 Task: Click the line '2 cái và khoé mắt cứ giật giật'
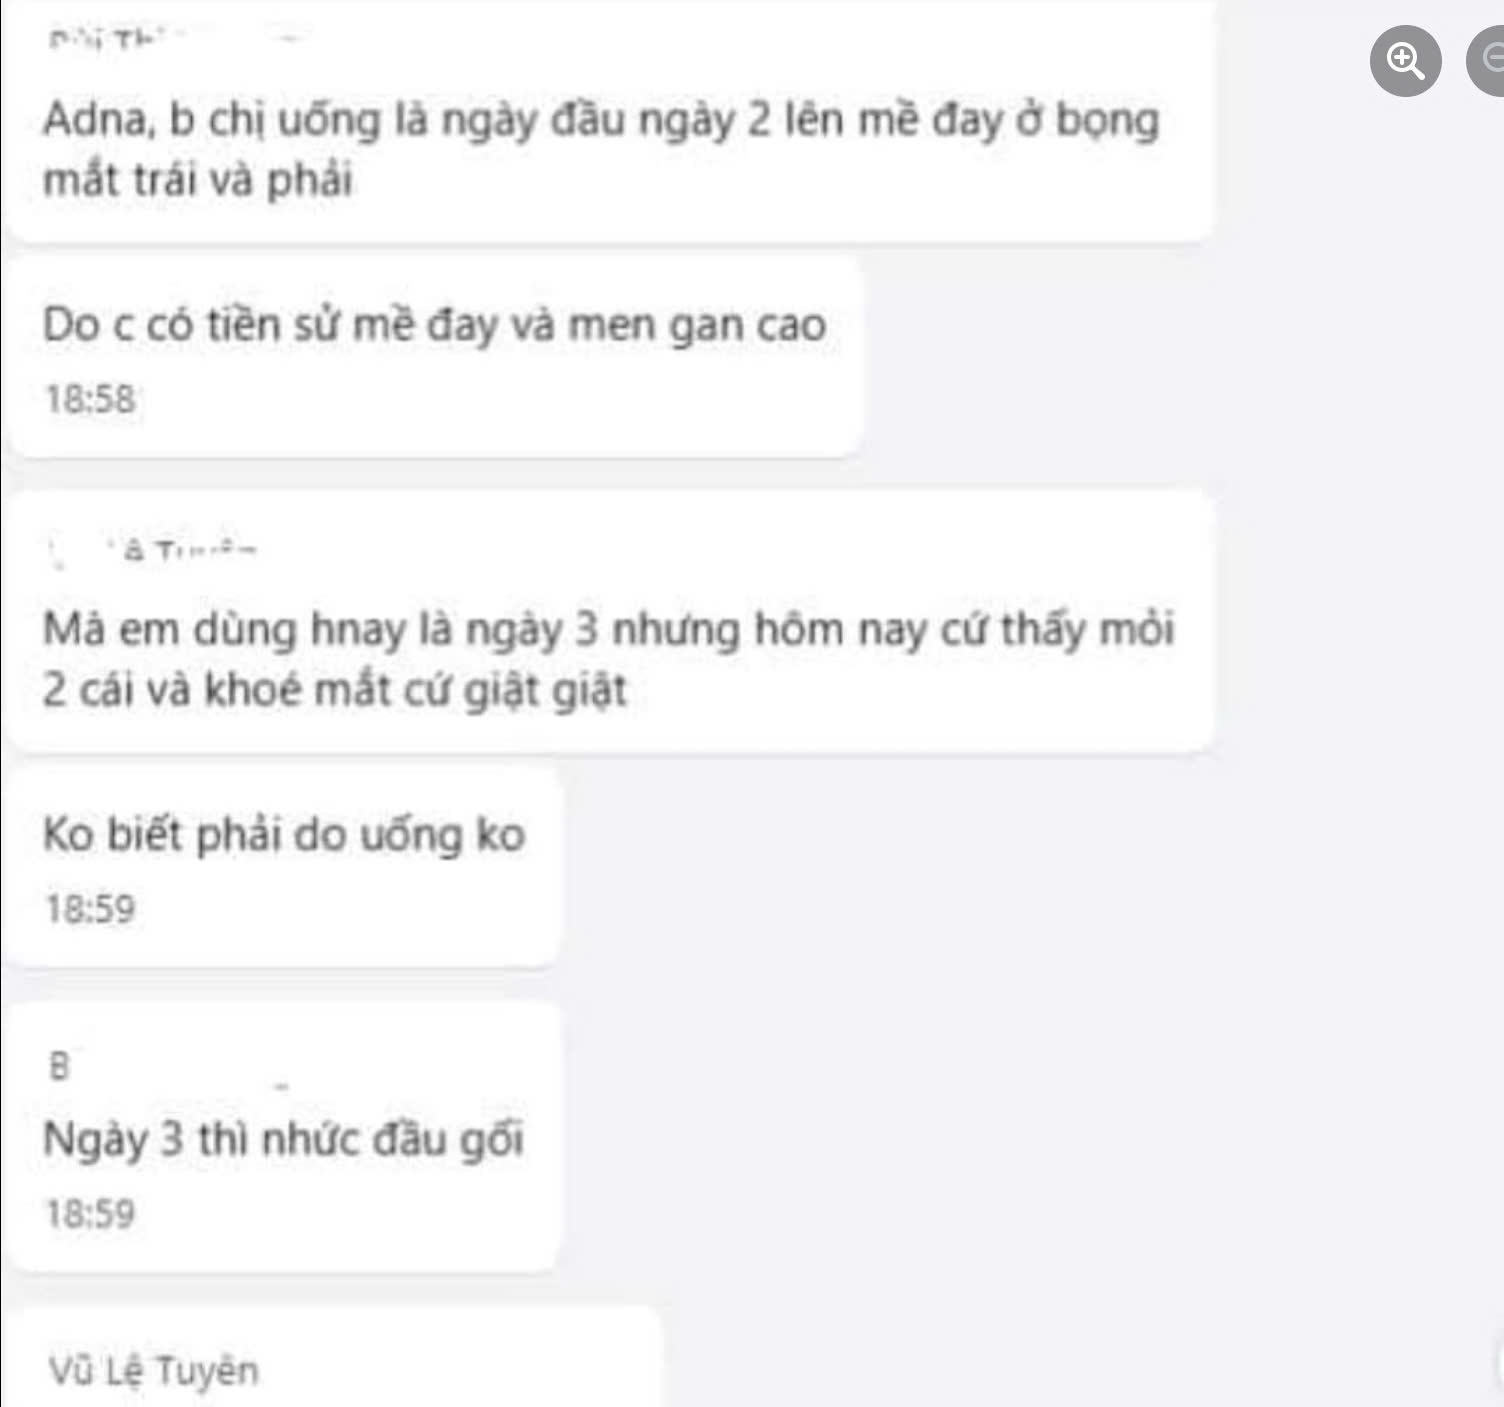334,690
